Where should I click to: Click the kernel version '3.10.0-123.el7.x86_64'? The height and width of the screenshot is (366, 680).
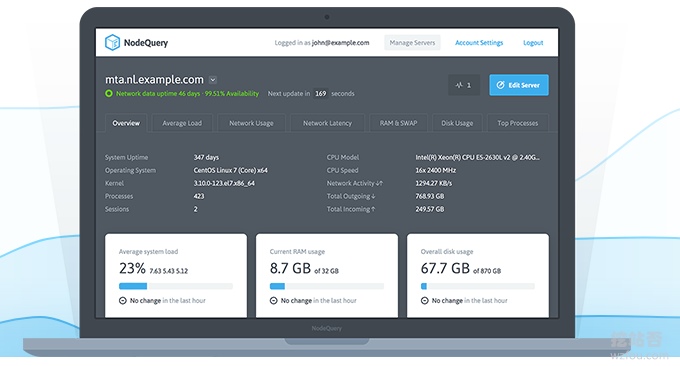pos(224,183)
